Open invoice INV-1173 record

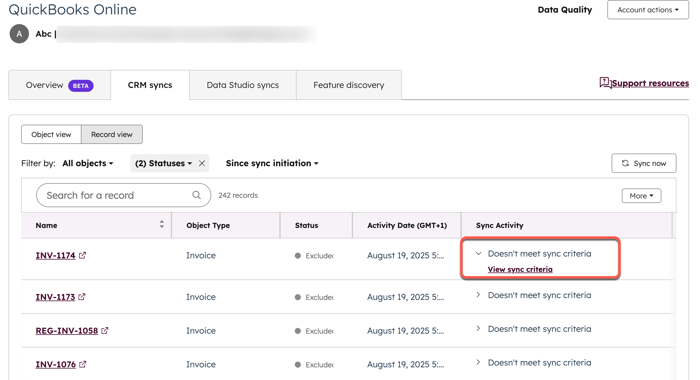(55, 297)
